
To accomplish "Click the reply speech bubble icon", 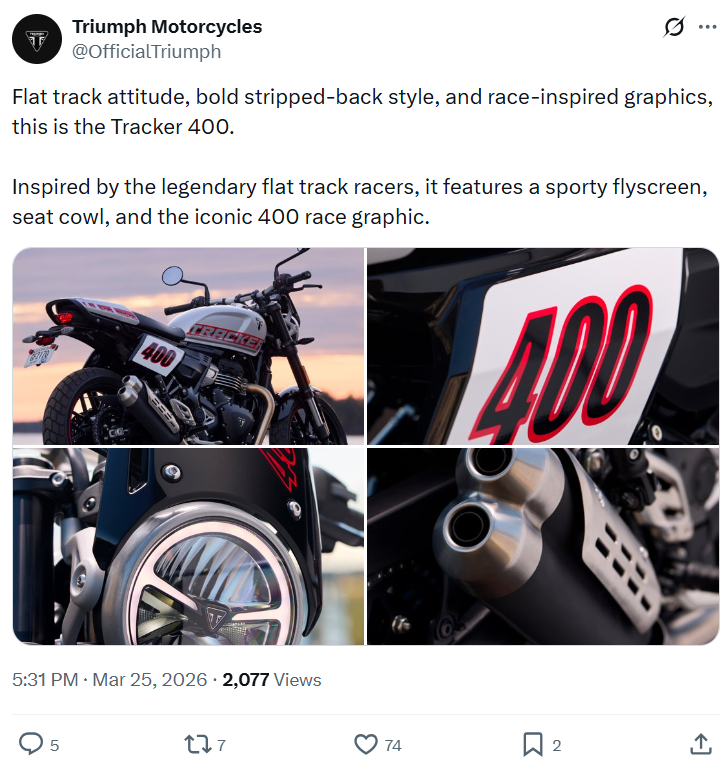I will tap(32, 744).
